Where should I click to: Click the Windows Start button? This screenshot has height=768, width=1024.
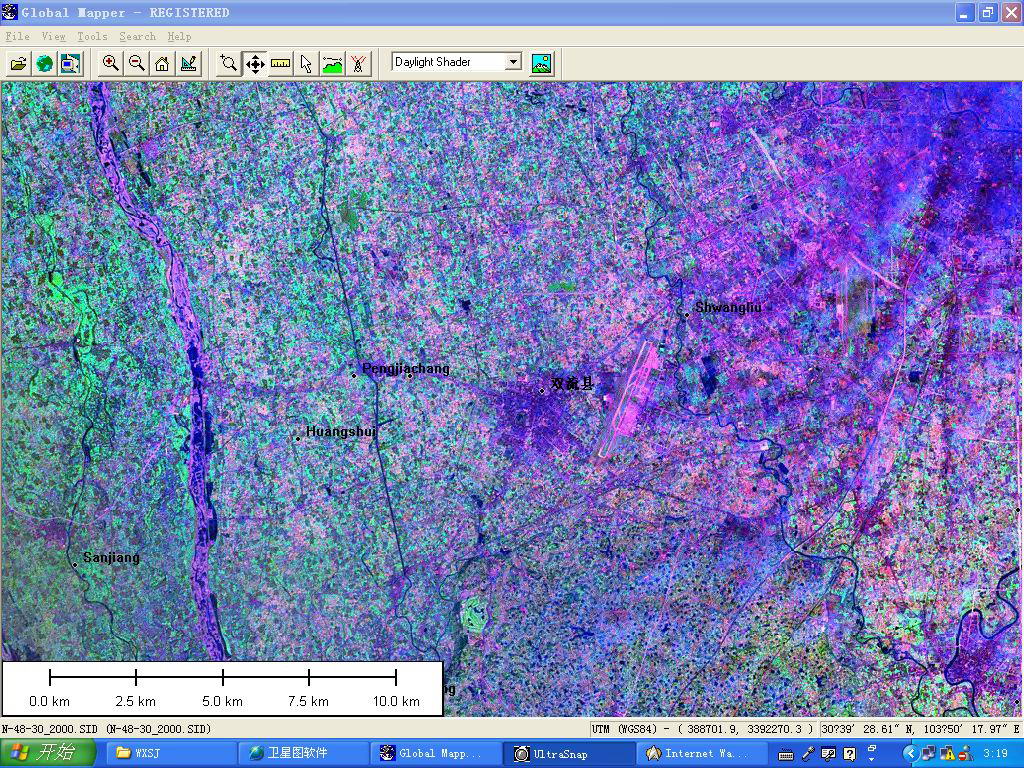click(x=48, y=753)
